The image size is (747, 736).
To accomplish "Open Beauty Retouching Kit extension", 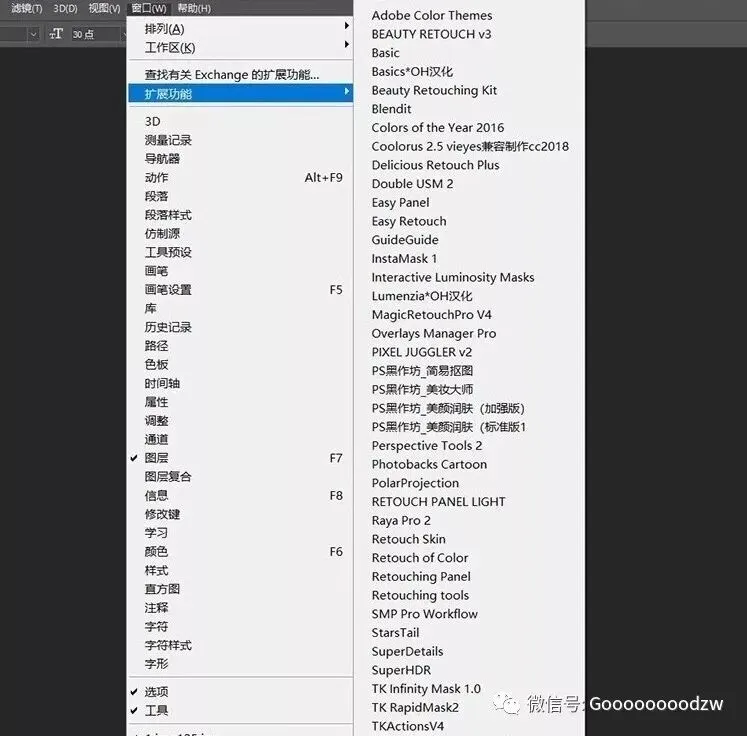I will pyautogui.click(x=434, y=90).
